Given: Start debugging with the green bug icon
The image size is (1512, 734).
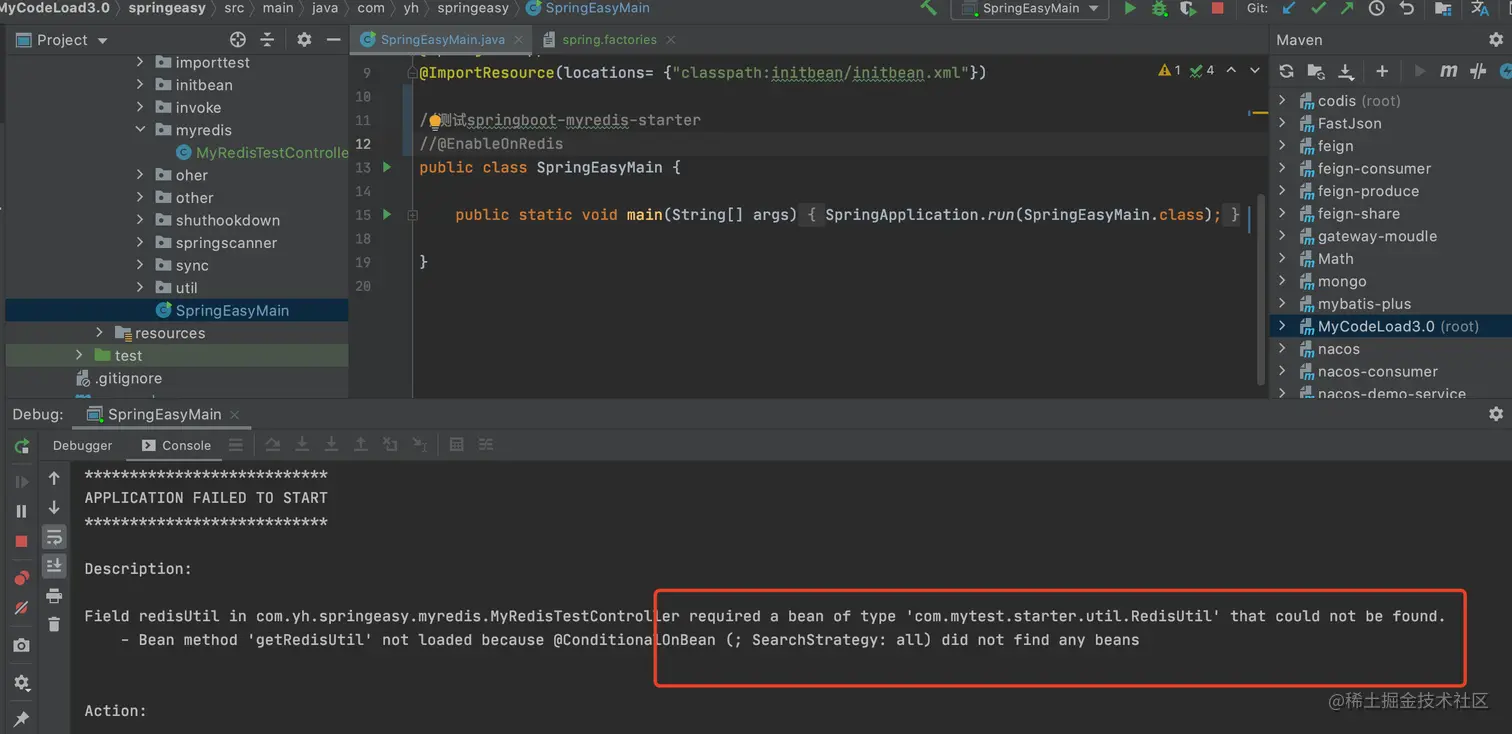Looking at the screenshot, I should pos(1159,8).
